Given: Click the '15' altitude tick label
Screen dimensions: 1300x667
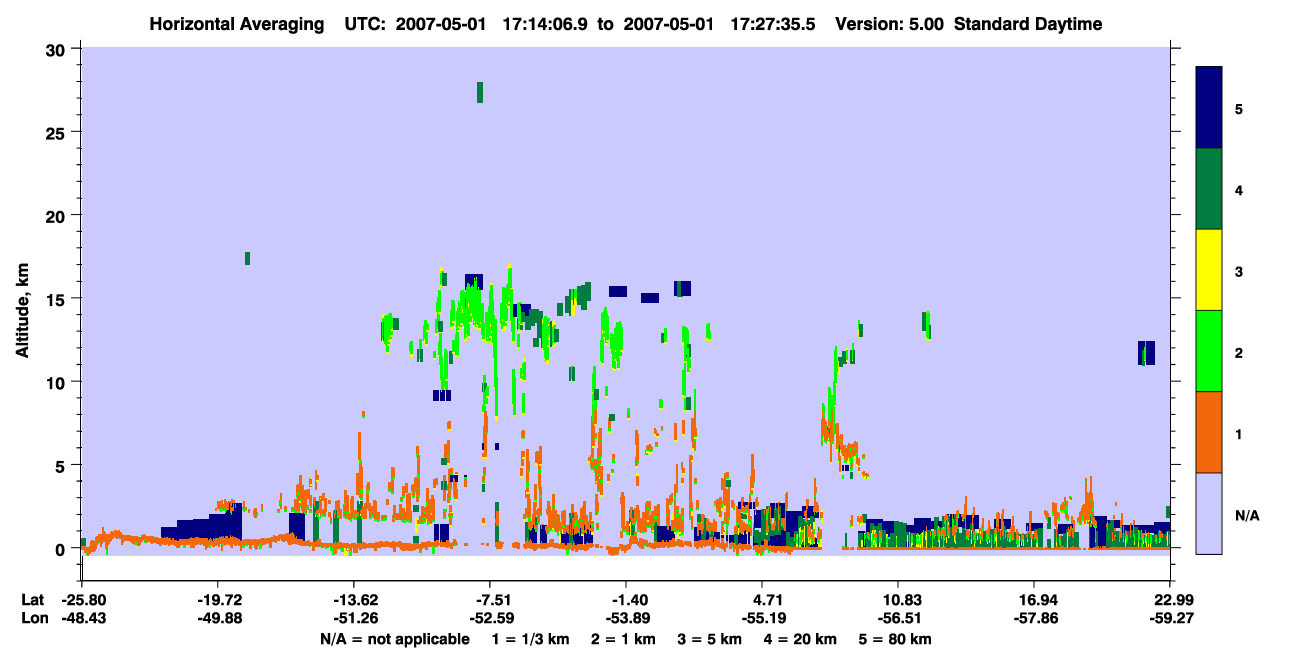Looking at the screenshot, I should pyautogui.click(x=57, y=299).
